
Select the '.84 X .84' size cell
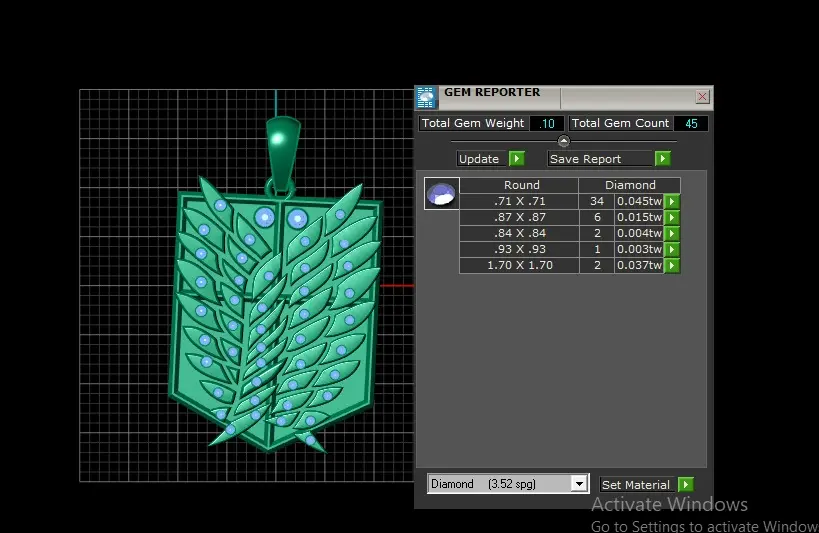click(x=519, y=233)
